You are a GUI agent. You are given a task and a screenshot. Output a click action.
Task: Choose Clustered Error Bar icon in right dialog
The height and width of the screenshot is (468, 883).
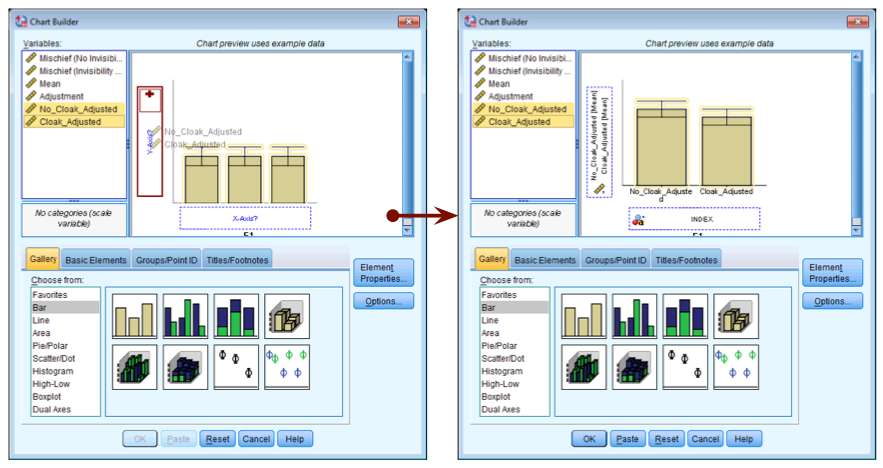click(736, 366)
